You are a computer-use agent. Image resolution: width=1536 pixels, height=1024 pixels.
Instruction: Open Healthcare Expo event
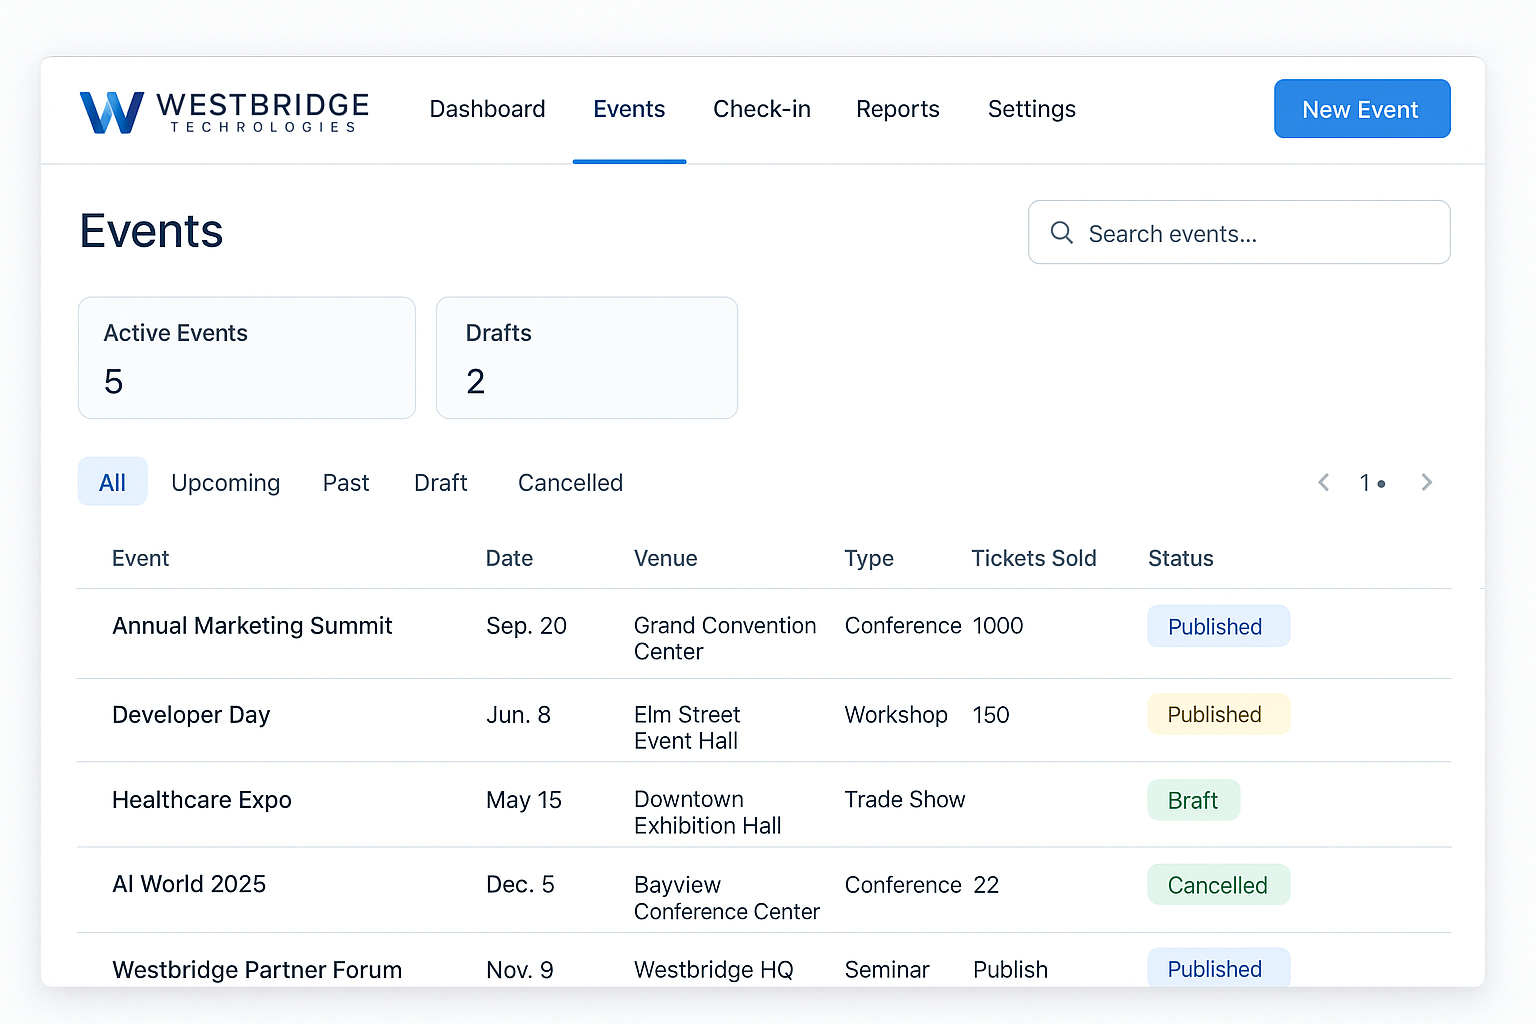[202, 800]
